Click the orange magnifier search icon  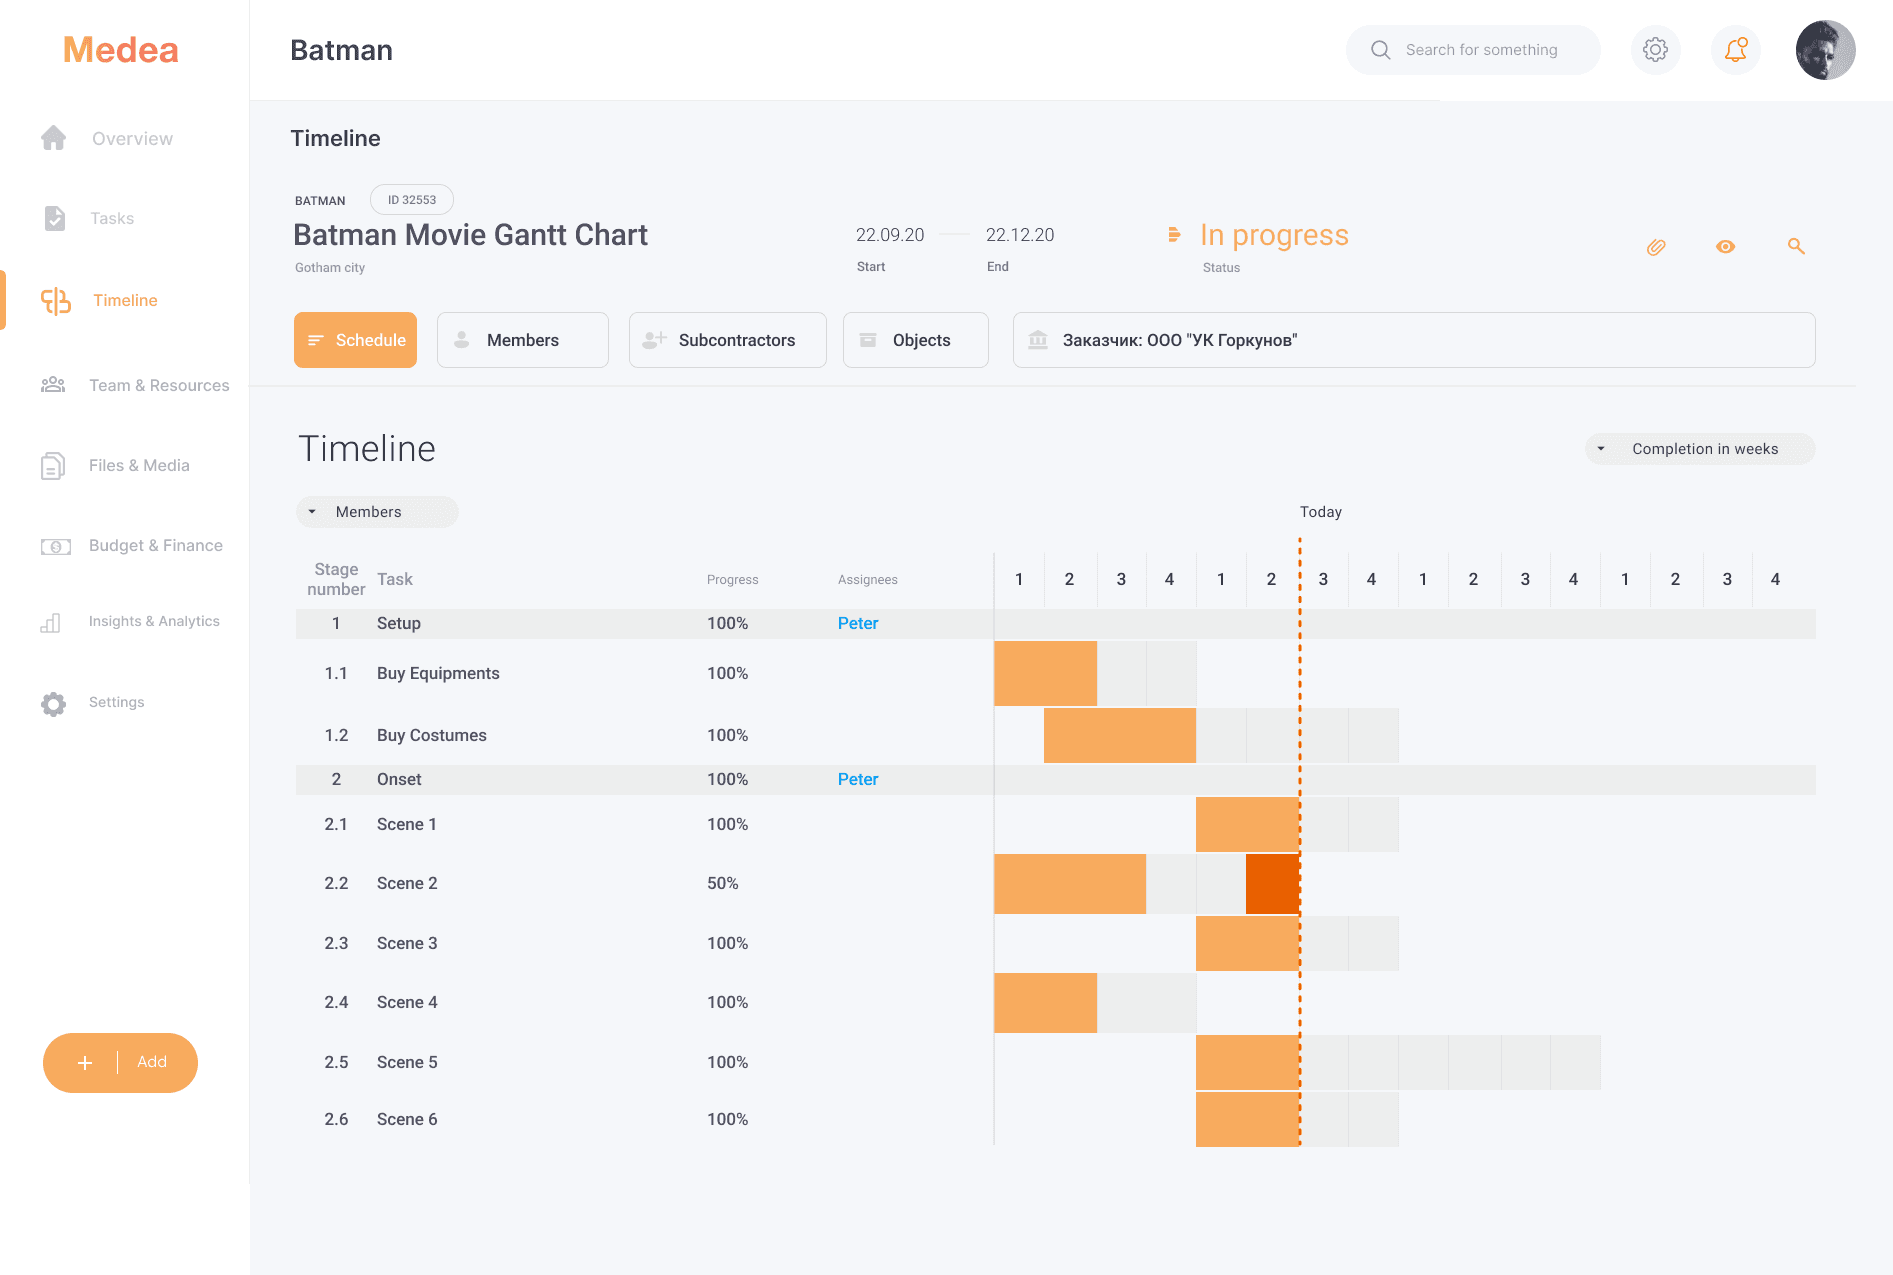(1796, 246)
